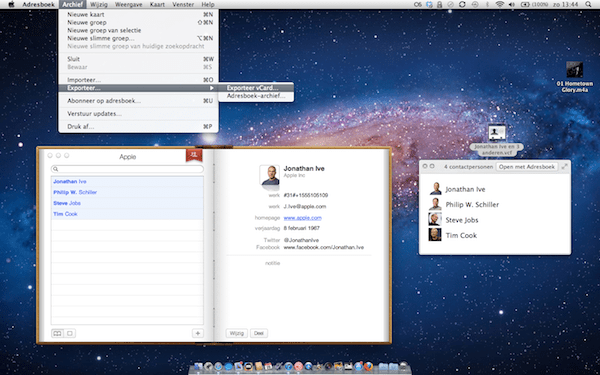Open Firefox from the Dock
Viewport: 600px width, 375px height.
(x=368, y=367)
